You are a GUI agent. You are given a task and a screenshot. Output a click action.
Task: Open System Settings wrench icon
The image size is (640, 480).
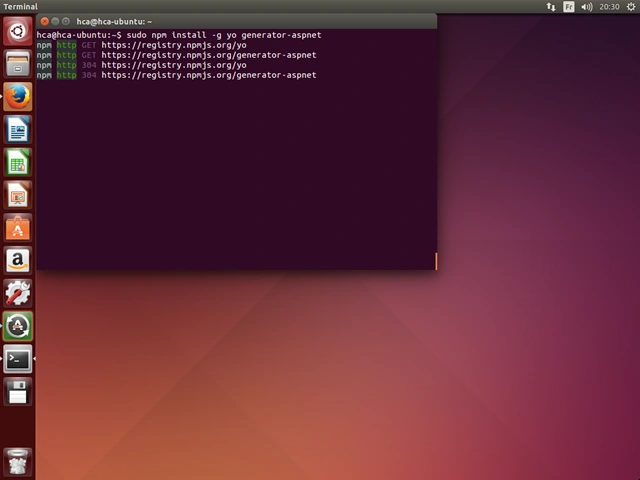pyautogui.click(x=18, y=293)
